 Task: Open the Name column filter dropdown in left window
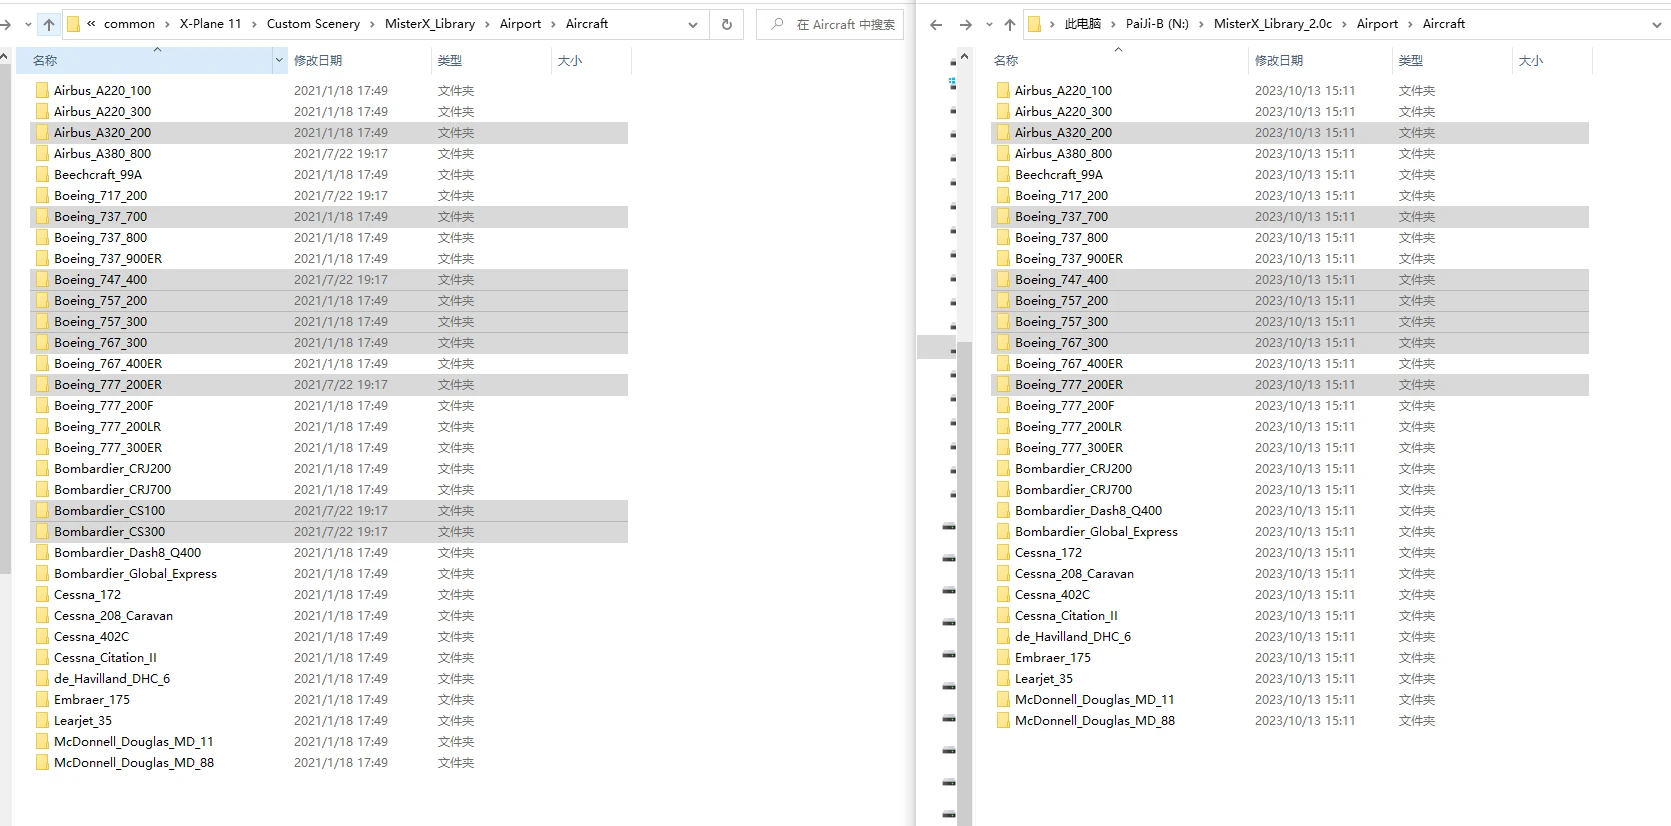pos(279,61)
